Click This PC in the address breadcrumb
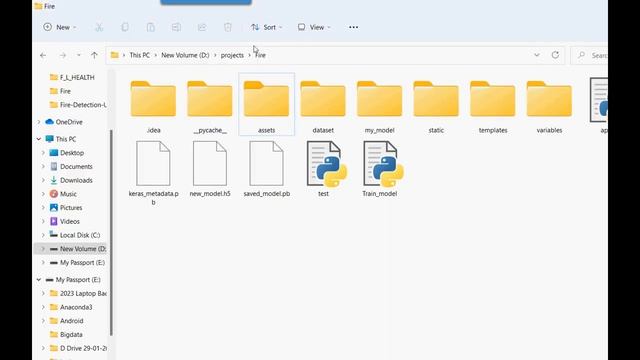This screenshot has height=360, width=640. coord(140,55)
